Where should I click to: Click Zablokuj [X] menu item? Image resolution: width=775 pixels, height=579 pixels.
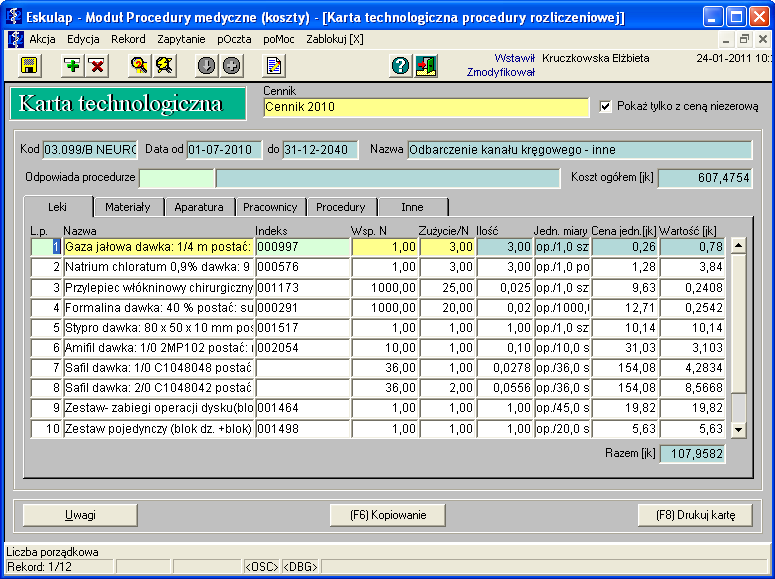335,39
